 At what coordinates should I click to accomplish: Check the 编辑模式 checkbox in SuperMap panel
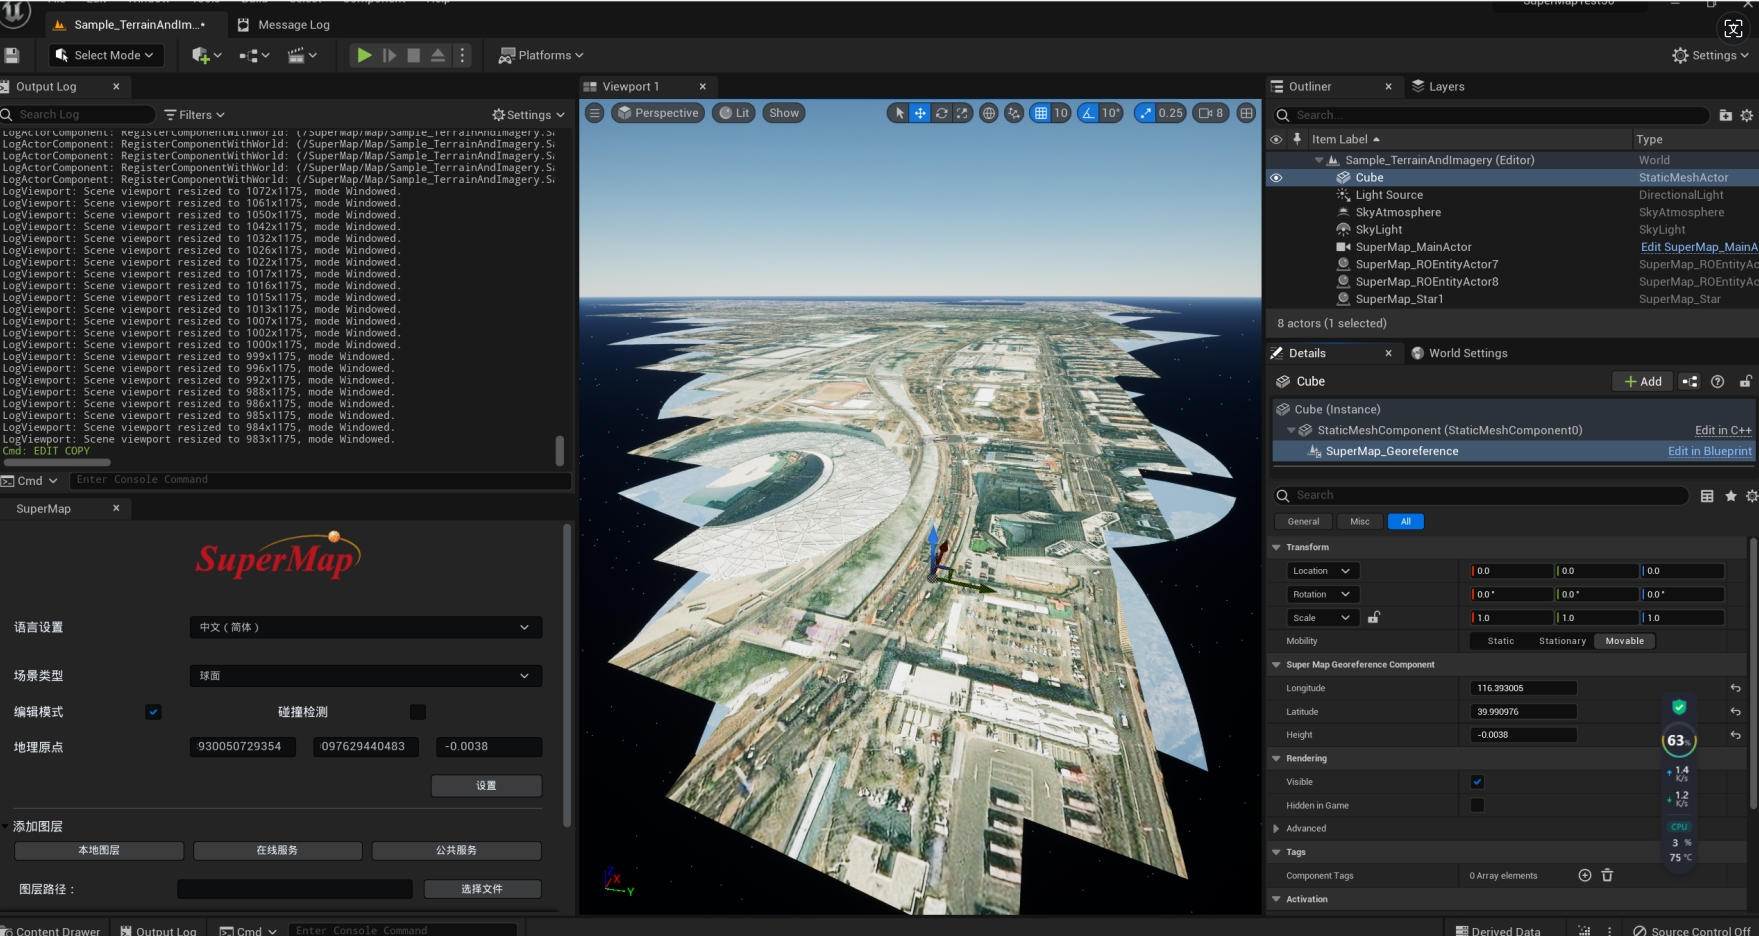(x=153, y=712)
